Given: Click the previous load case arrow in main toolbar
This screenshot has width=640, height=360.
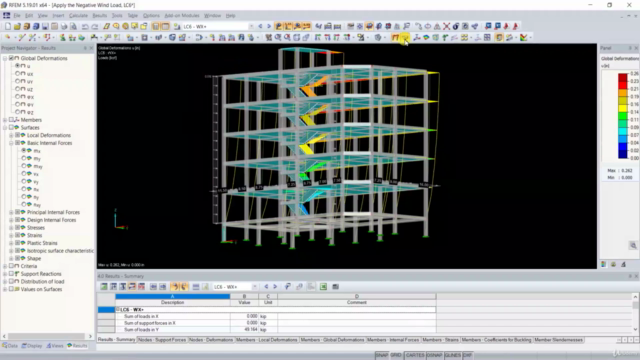Looking at the screenshot, I should point(260,27).
